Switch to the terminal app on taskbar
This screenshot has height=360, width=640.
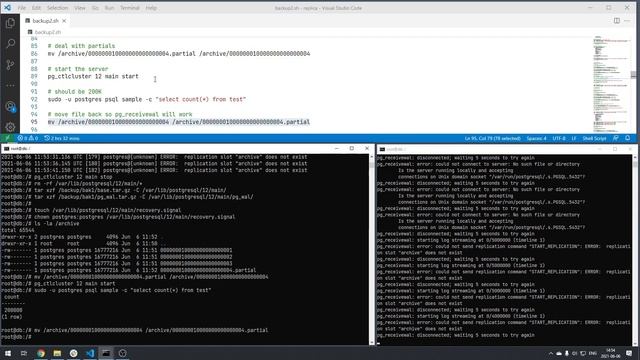(x=106, y=353)
